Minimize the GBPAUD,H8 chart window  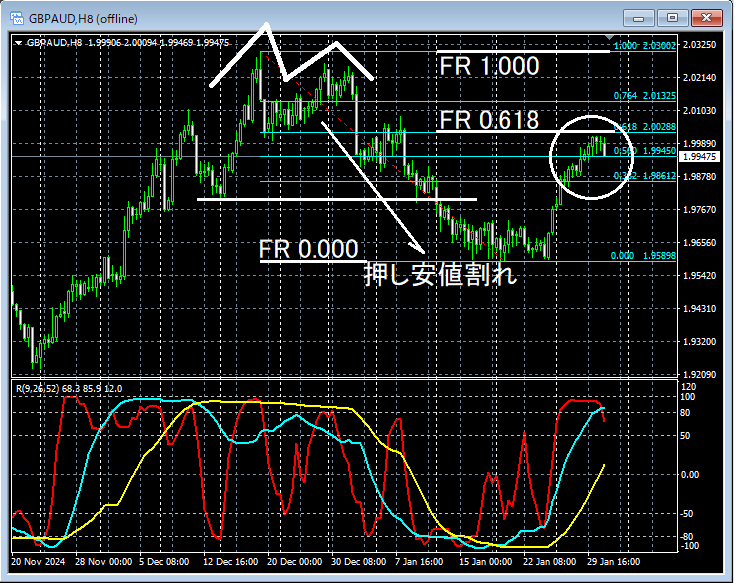(x=638, y=18)
